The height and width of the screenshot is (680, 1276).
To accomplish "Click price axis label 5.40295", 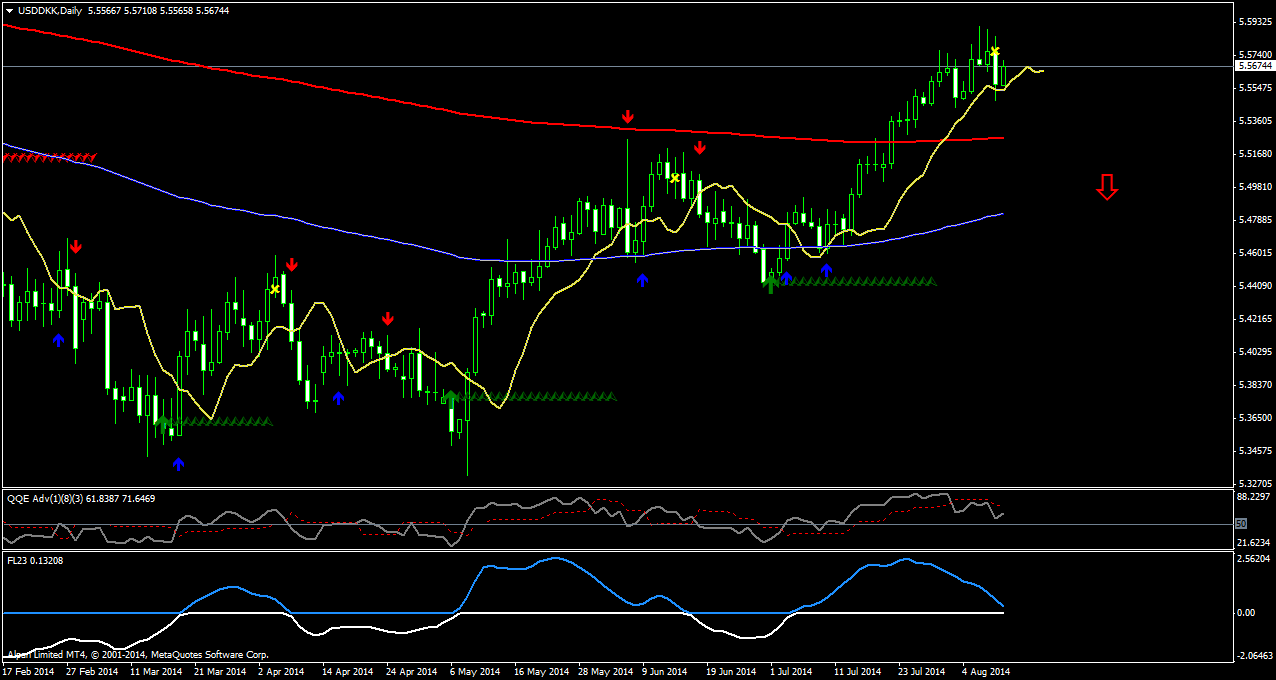I will pos(1255,351).
